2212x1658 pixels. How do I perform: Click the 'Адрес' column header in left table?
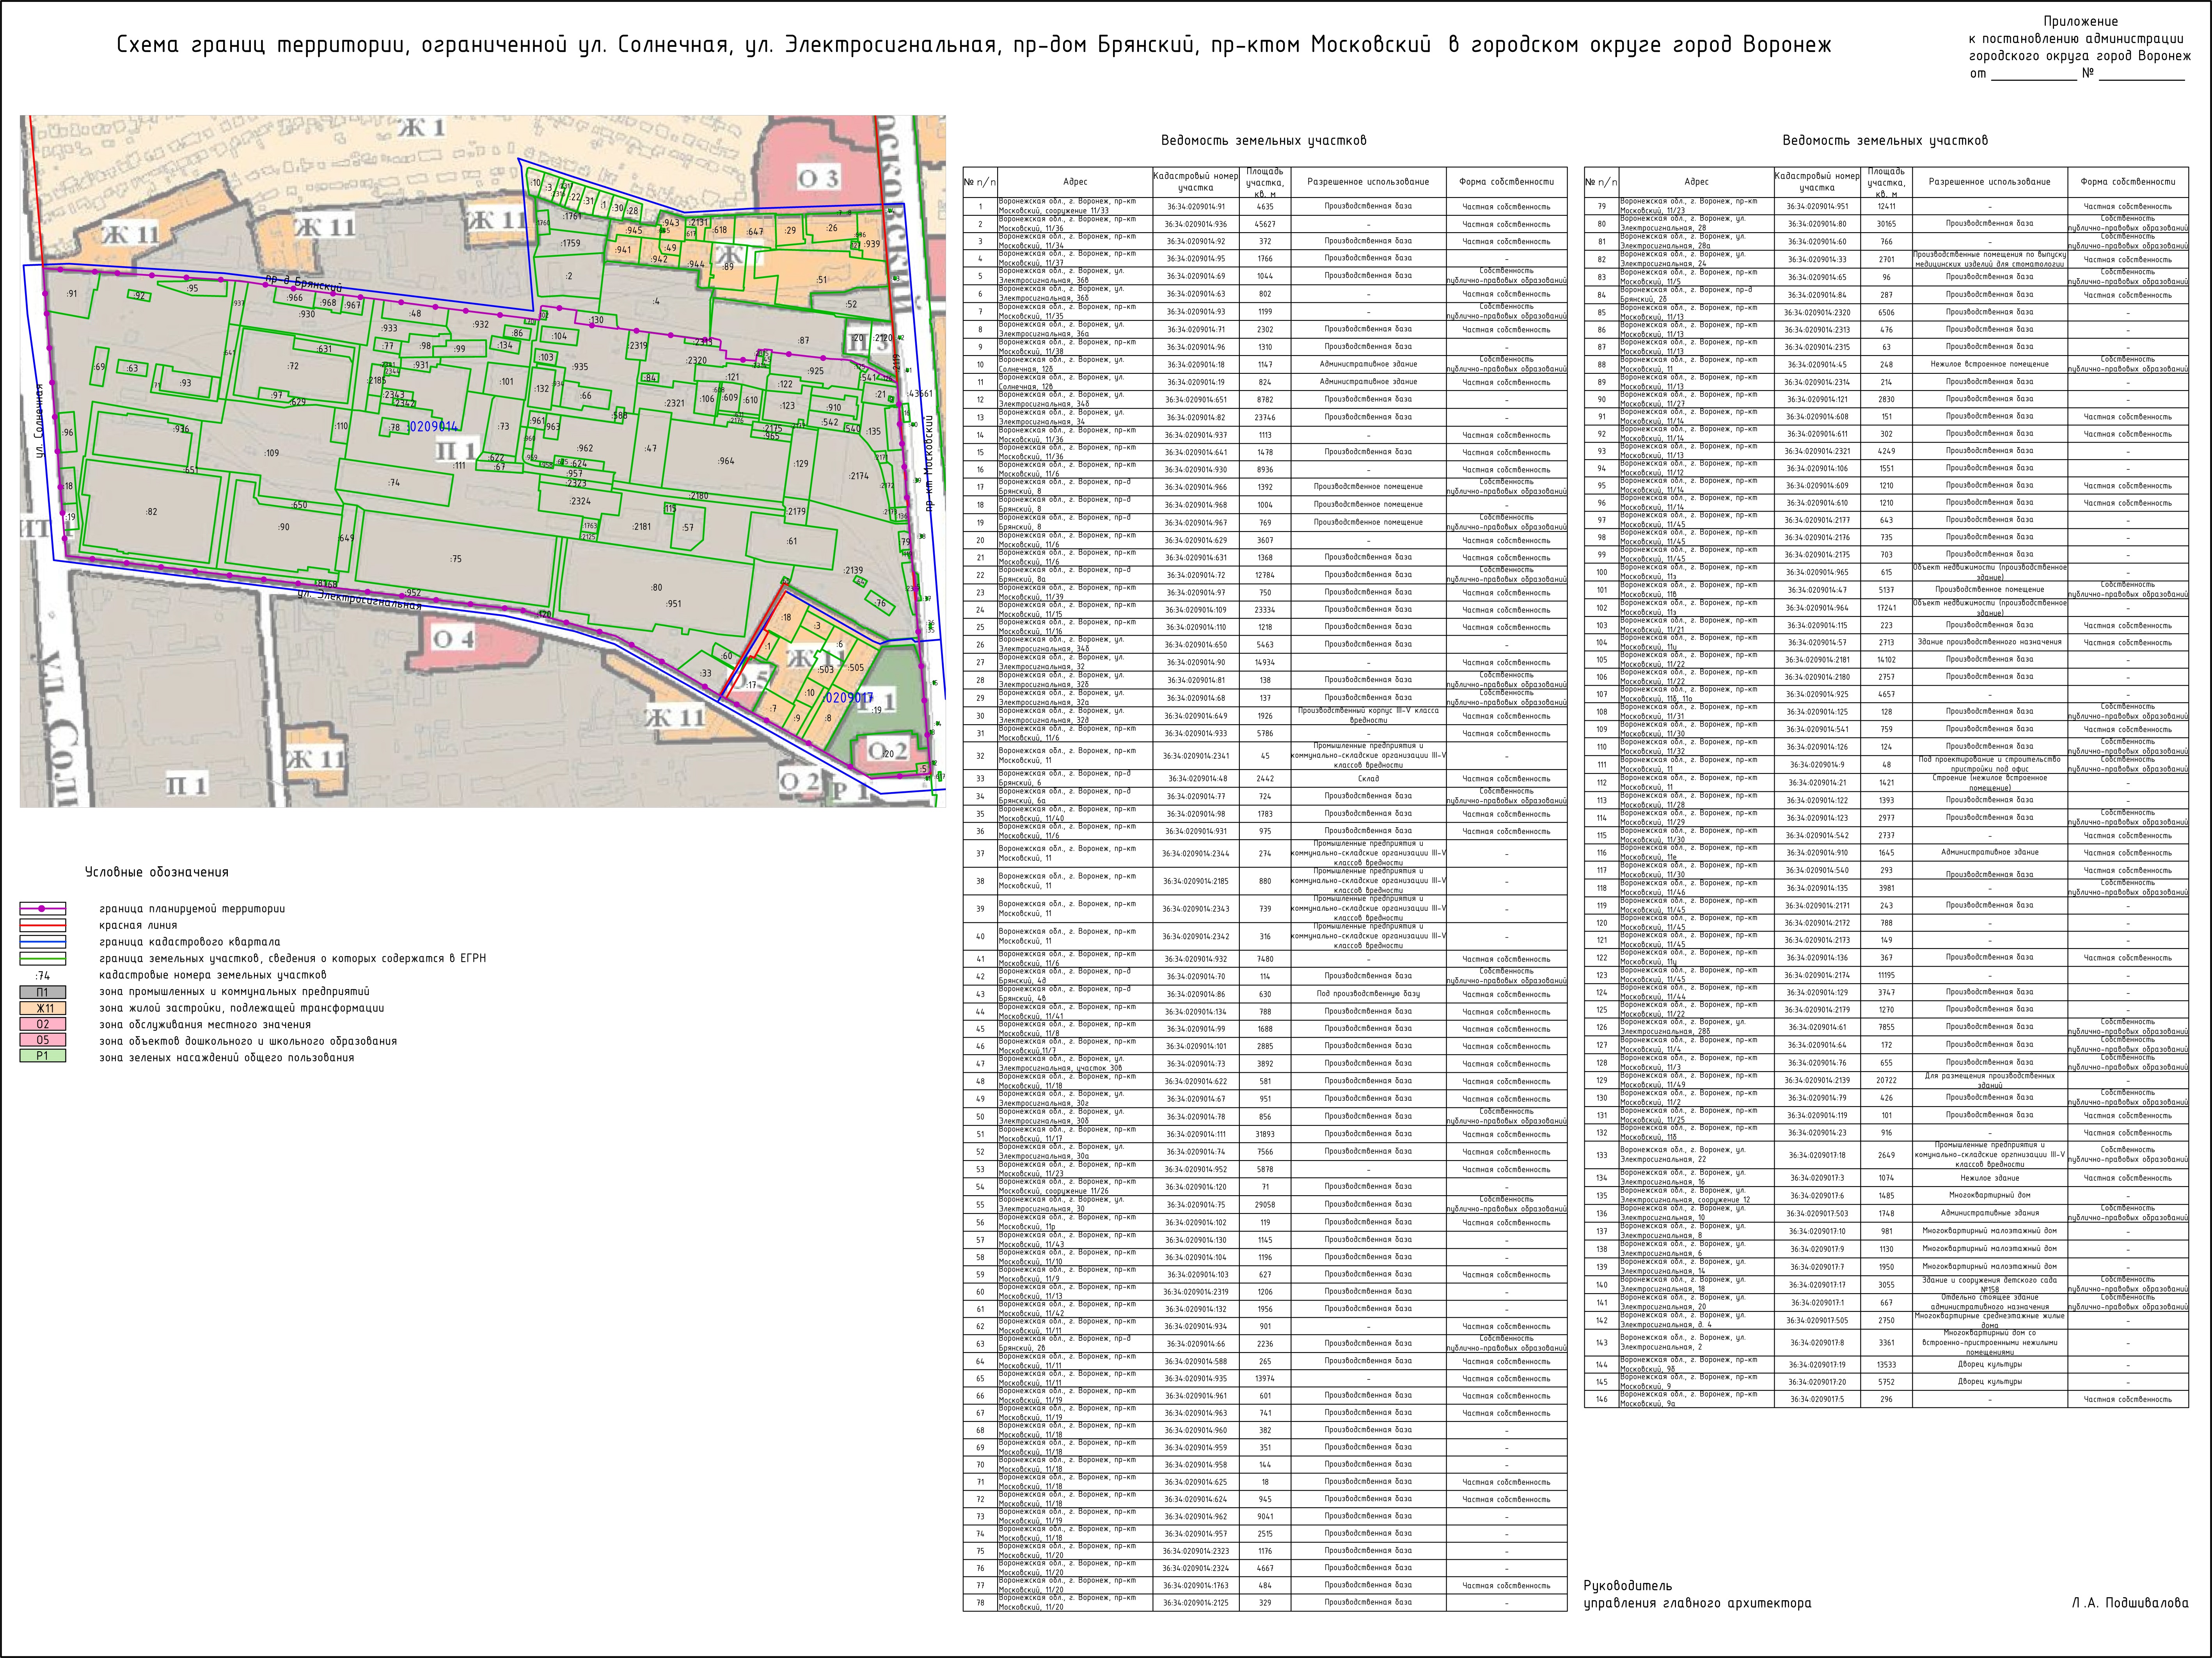click(1075, 182)
